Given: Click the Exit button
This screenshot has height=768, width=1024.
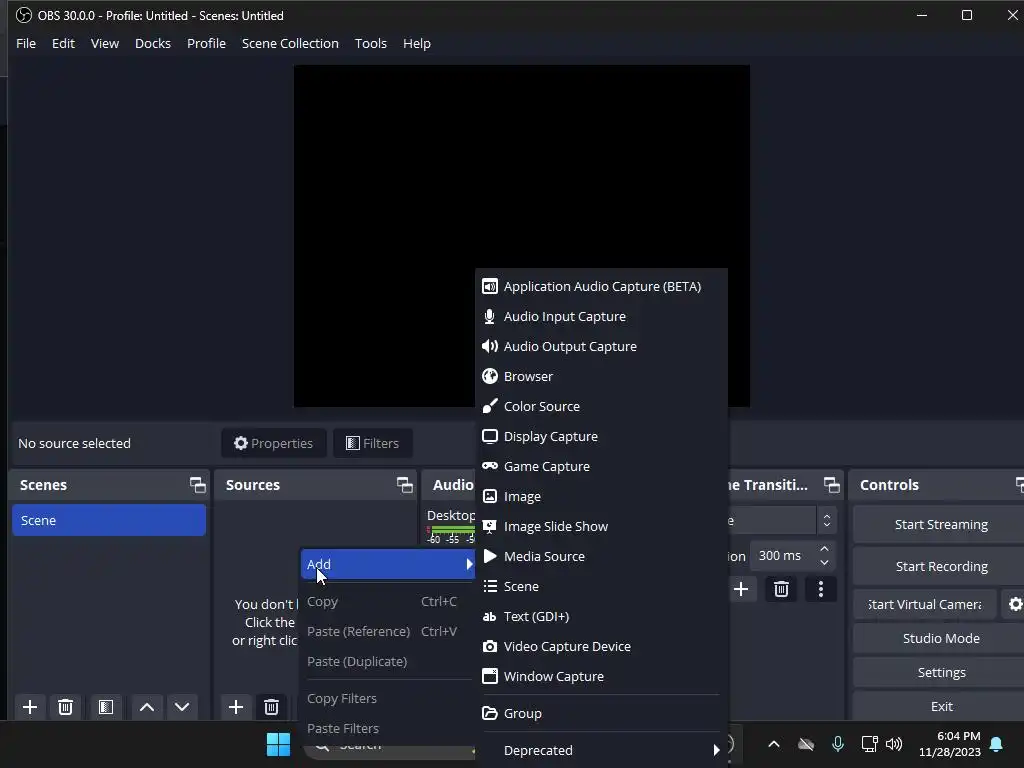Looking at the screenshot, I should point(941,707).
